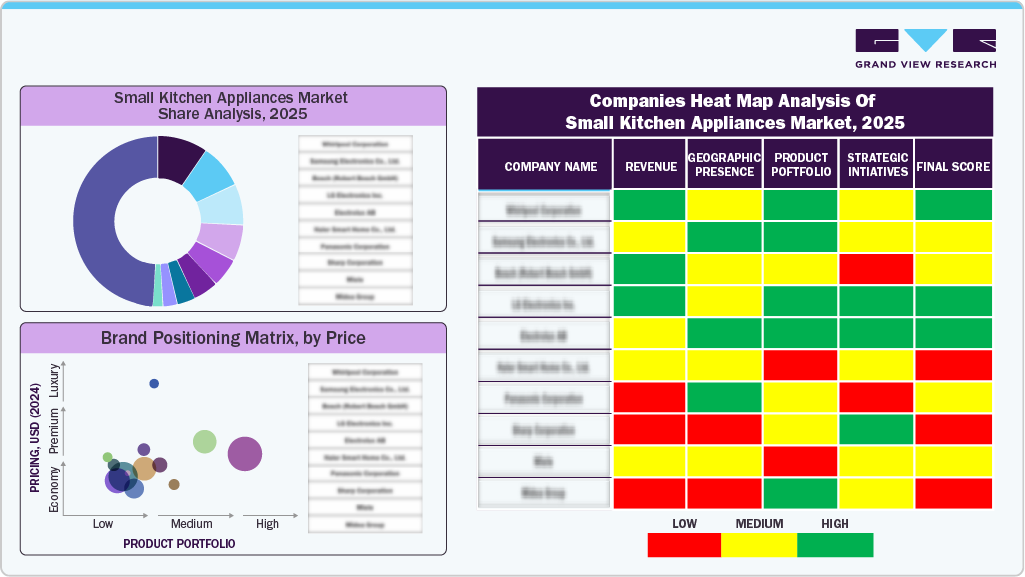Click the Small Kitchen Appliances Market Share Analysis title
The height and width of the screenshot is (577, 1025).
click(231, 106)
